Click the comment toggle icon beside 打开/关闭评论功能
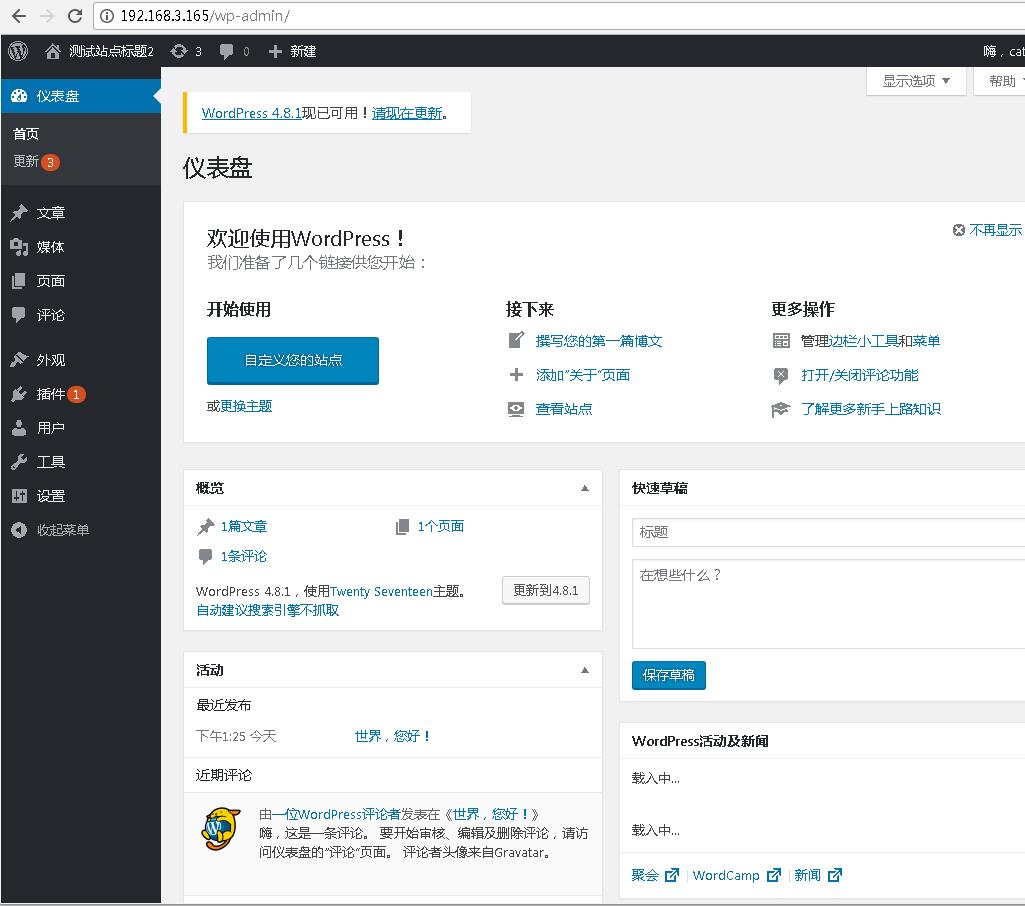 [781, 375]
